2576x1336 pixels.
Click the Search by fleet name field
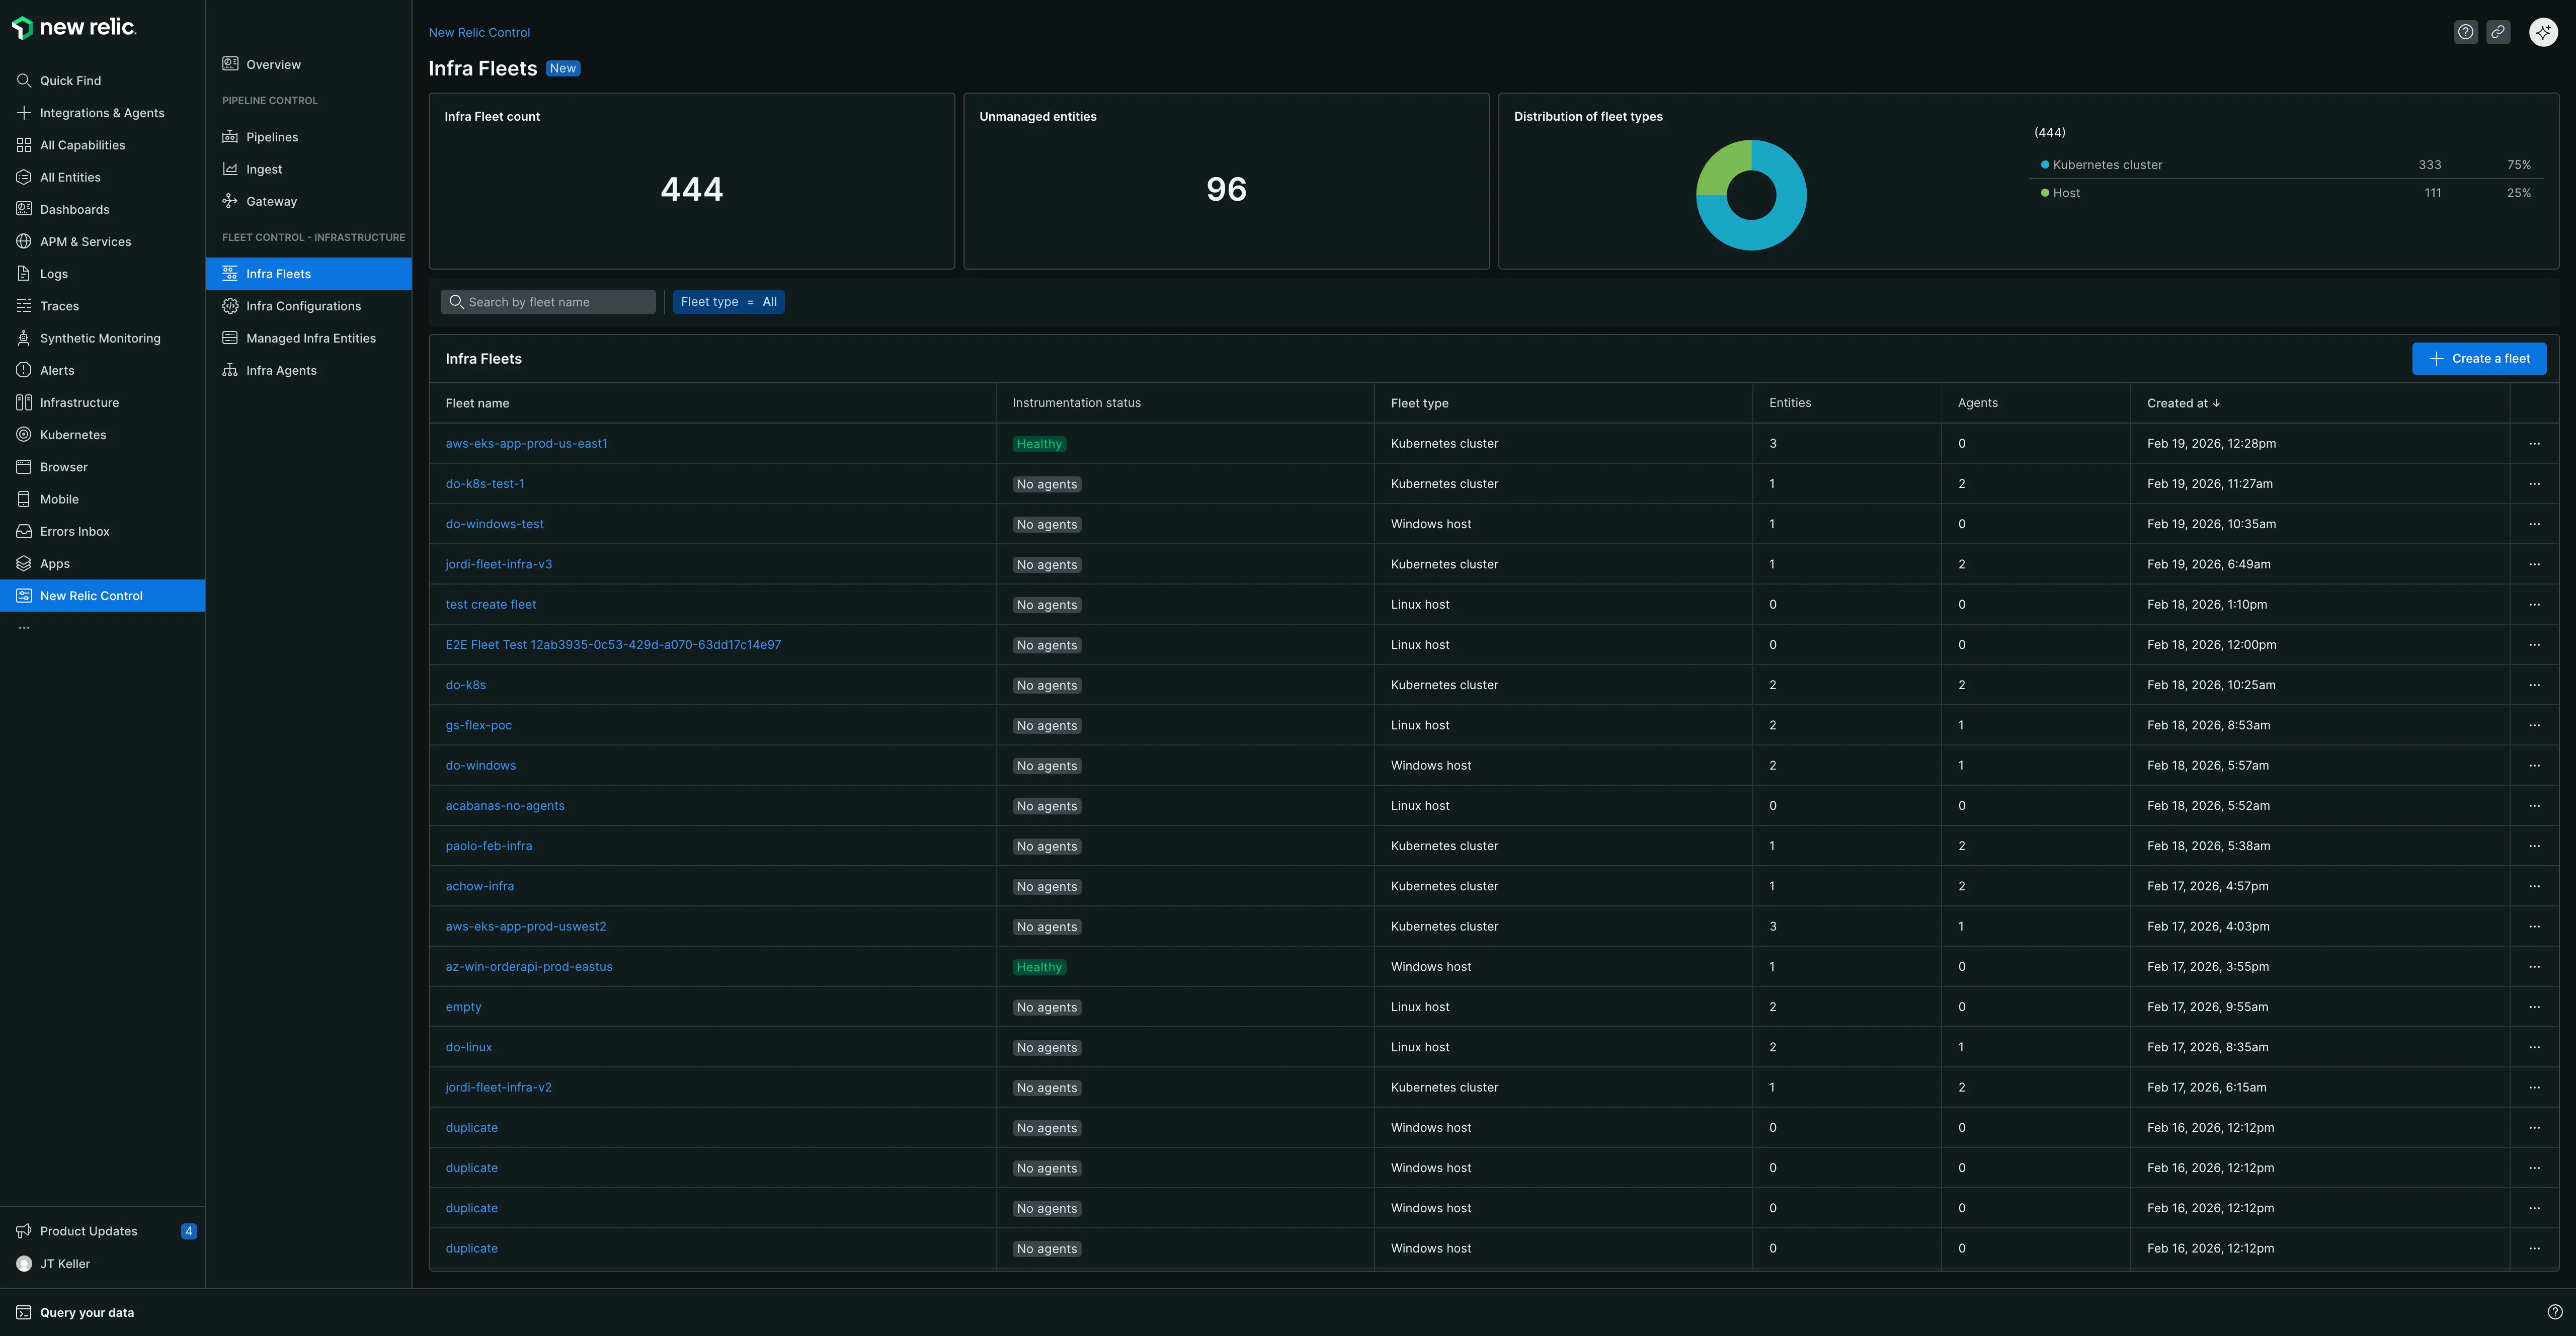tap(548, 301)
